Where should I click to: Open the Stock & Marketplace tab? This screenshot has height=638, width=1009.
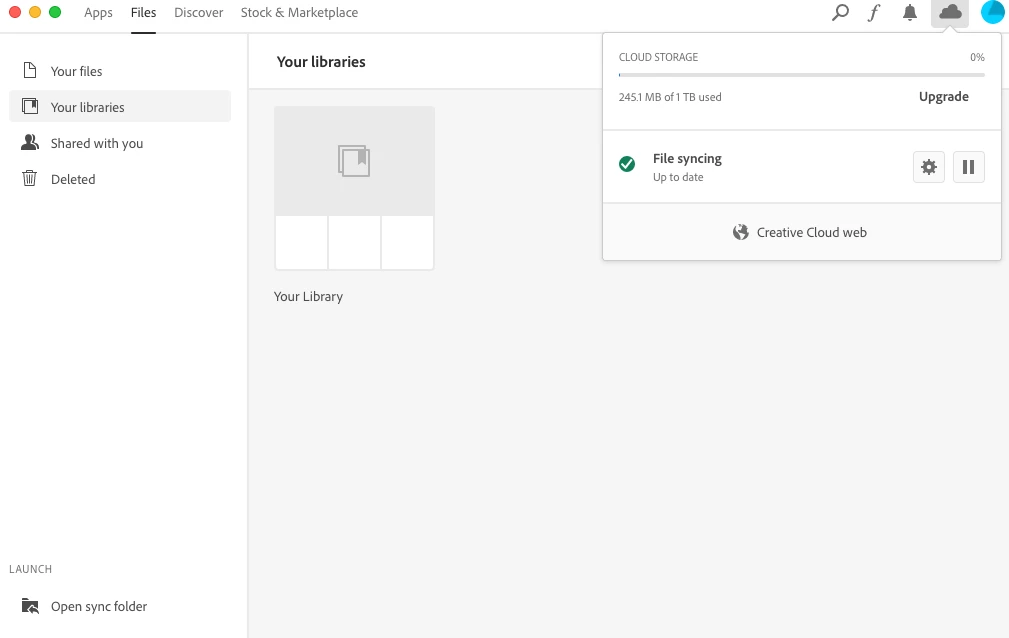coord(299,13)
